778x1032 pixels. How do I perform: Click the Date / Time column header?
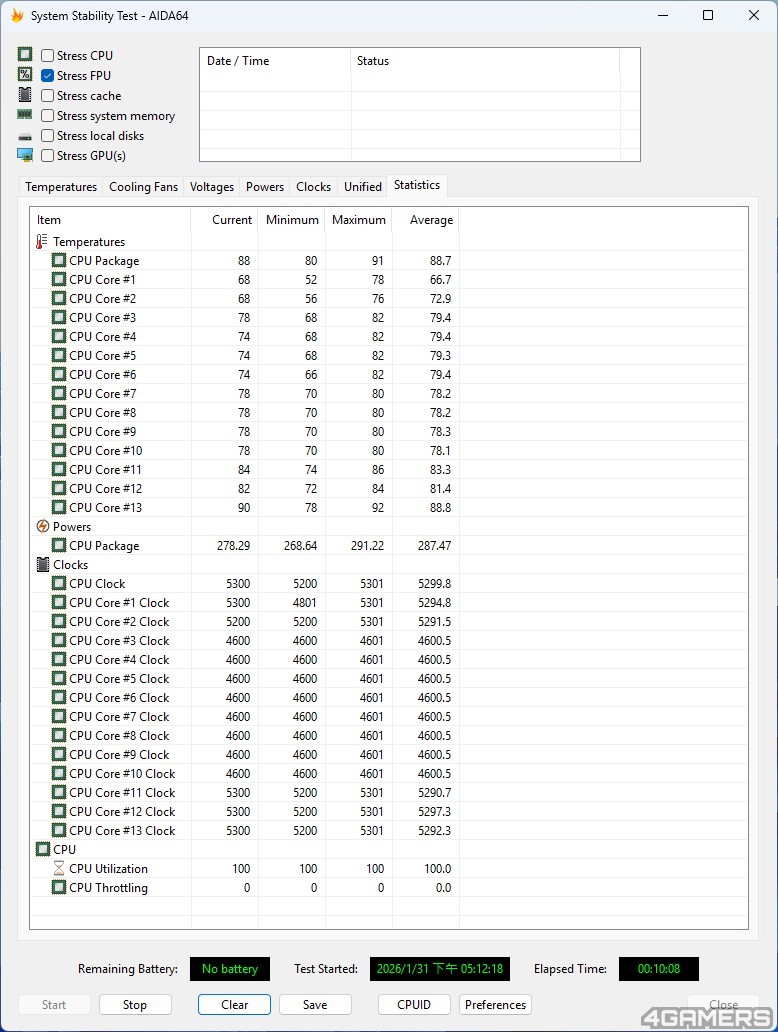tap(238, 61)
